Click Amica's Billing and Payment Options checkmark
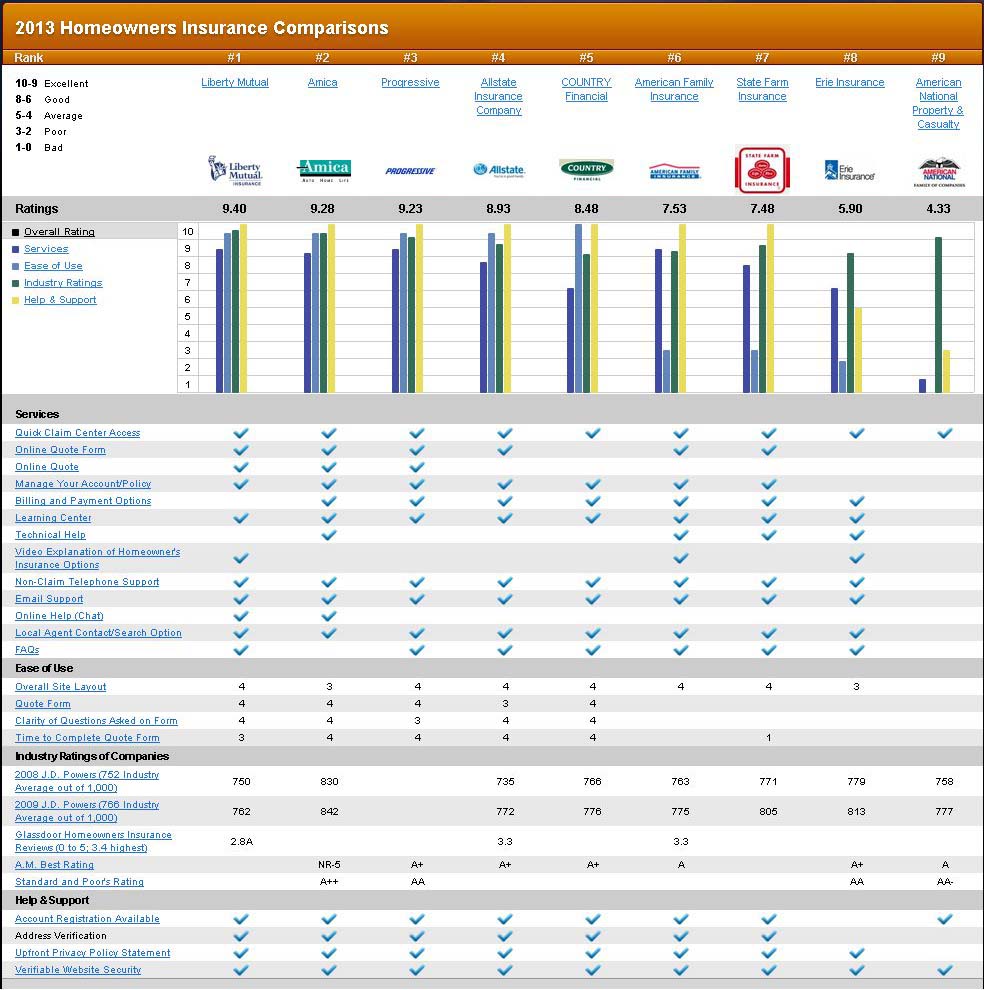The width and height of the screenshot is (984, 990). point(328,501)
